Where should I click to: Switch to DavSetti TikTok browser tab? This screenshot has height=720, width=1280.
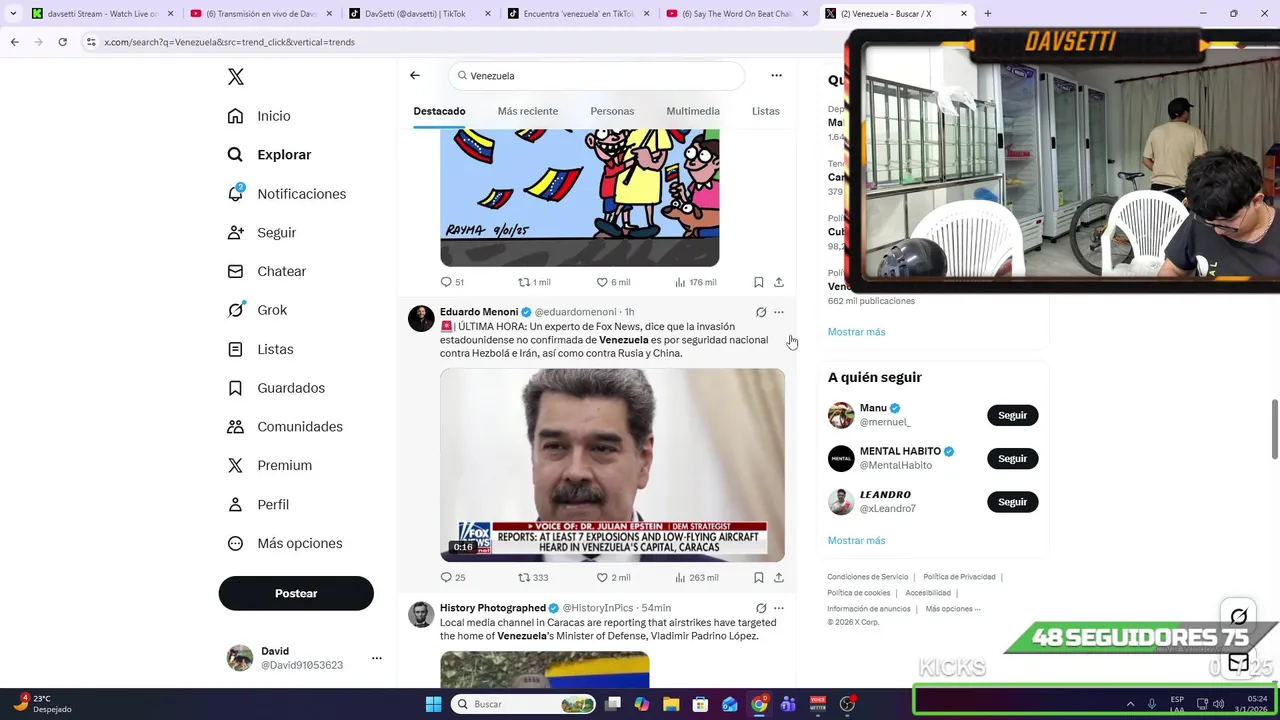[x=418, y=14]
